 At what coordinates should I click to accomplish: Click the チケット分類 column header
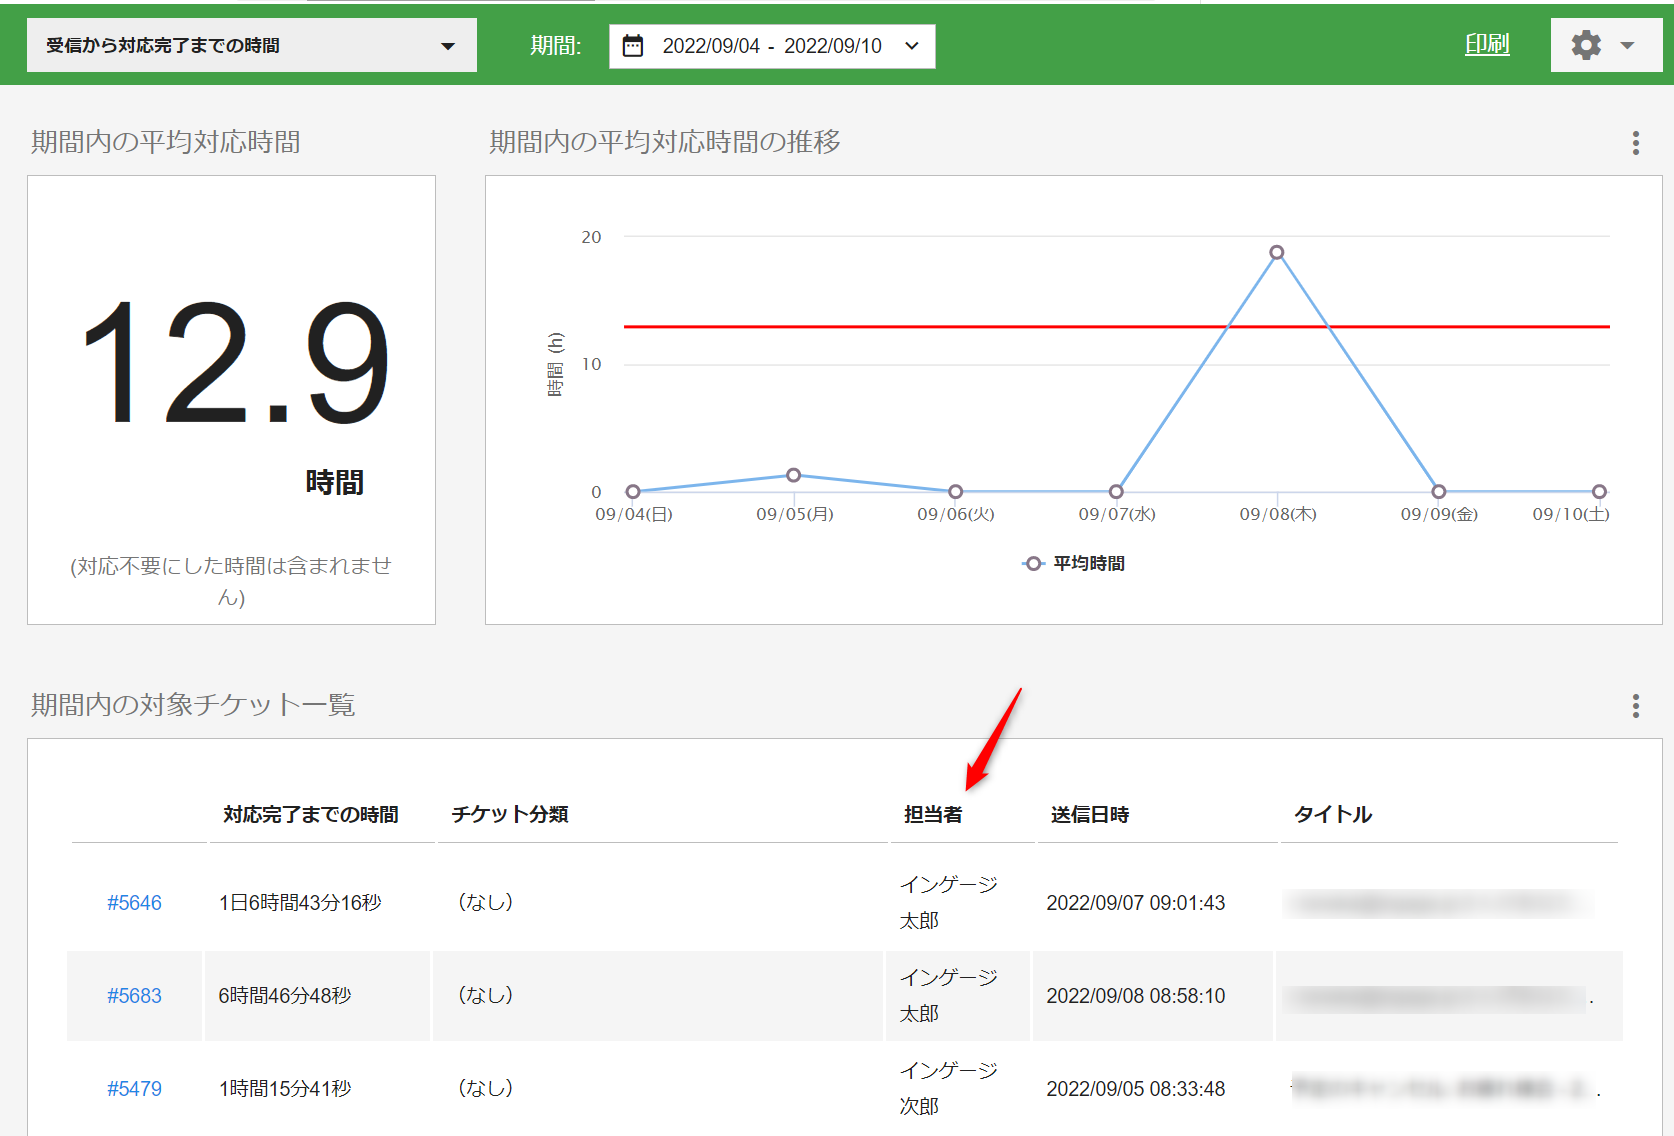click(x=509, y=815)
